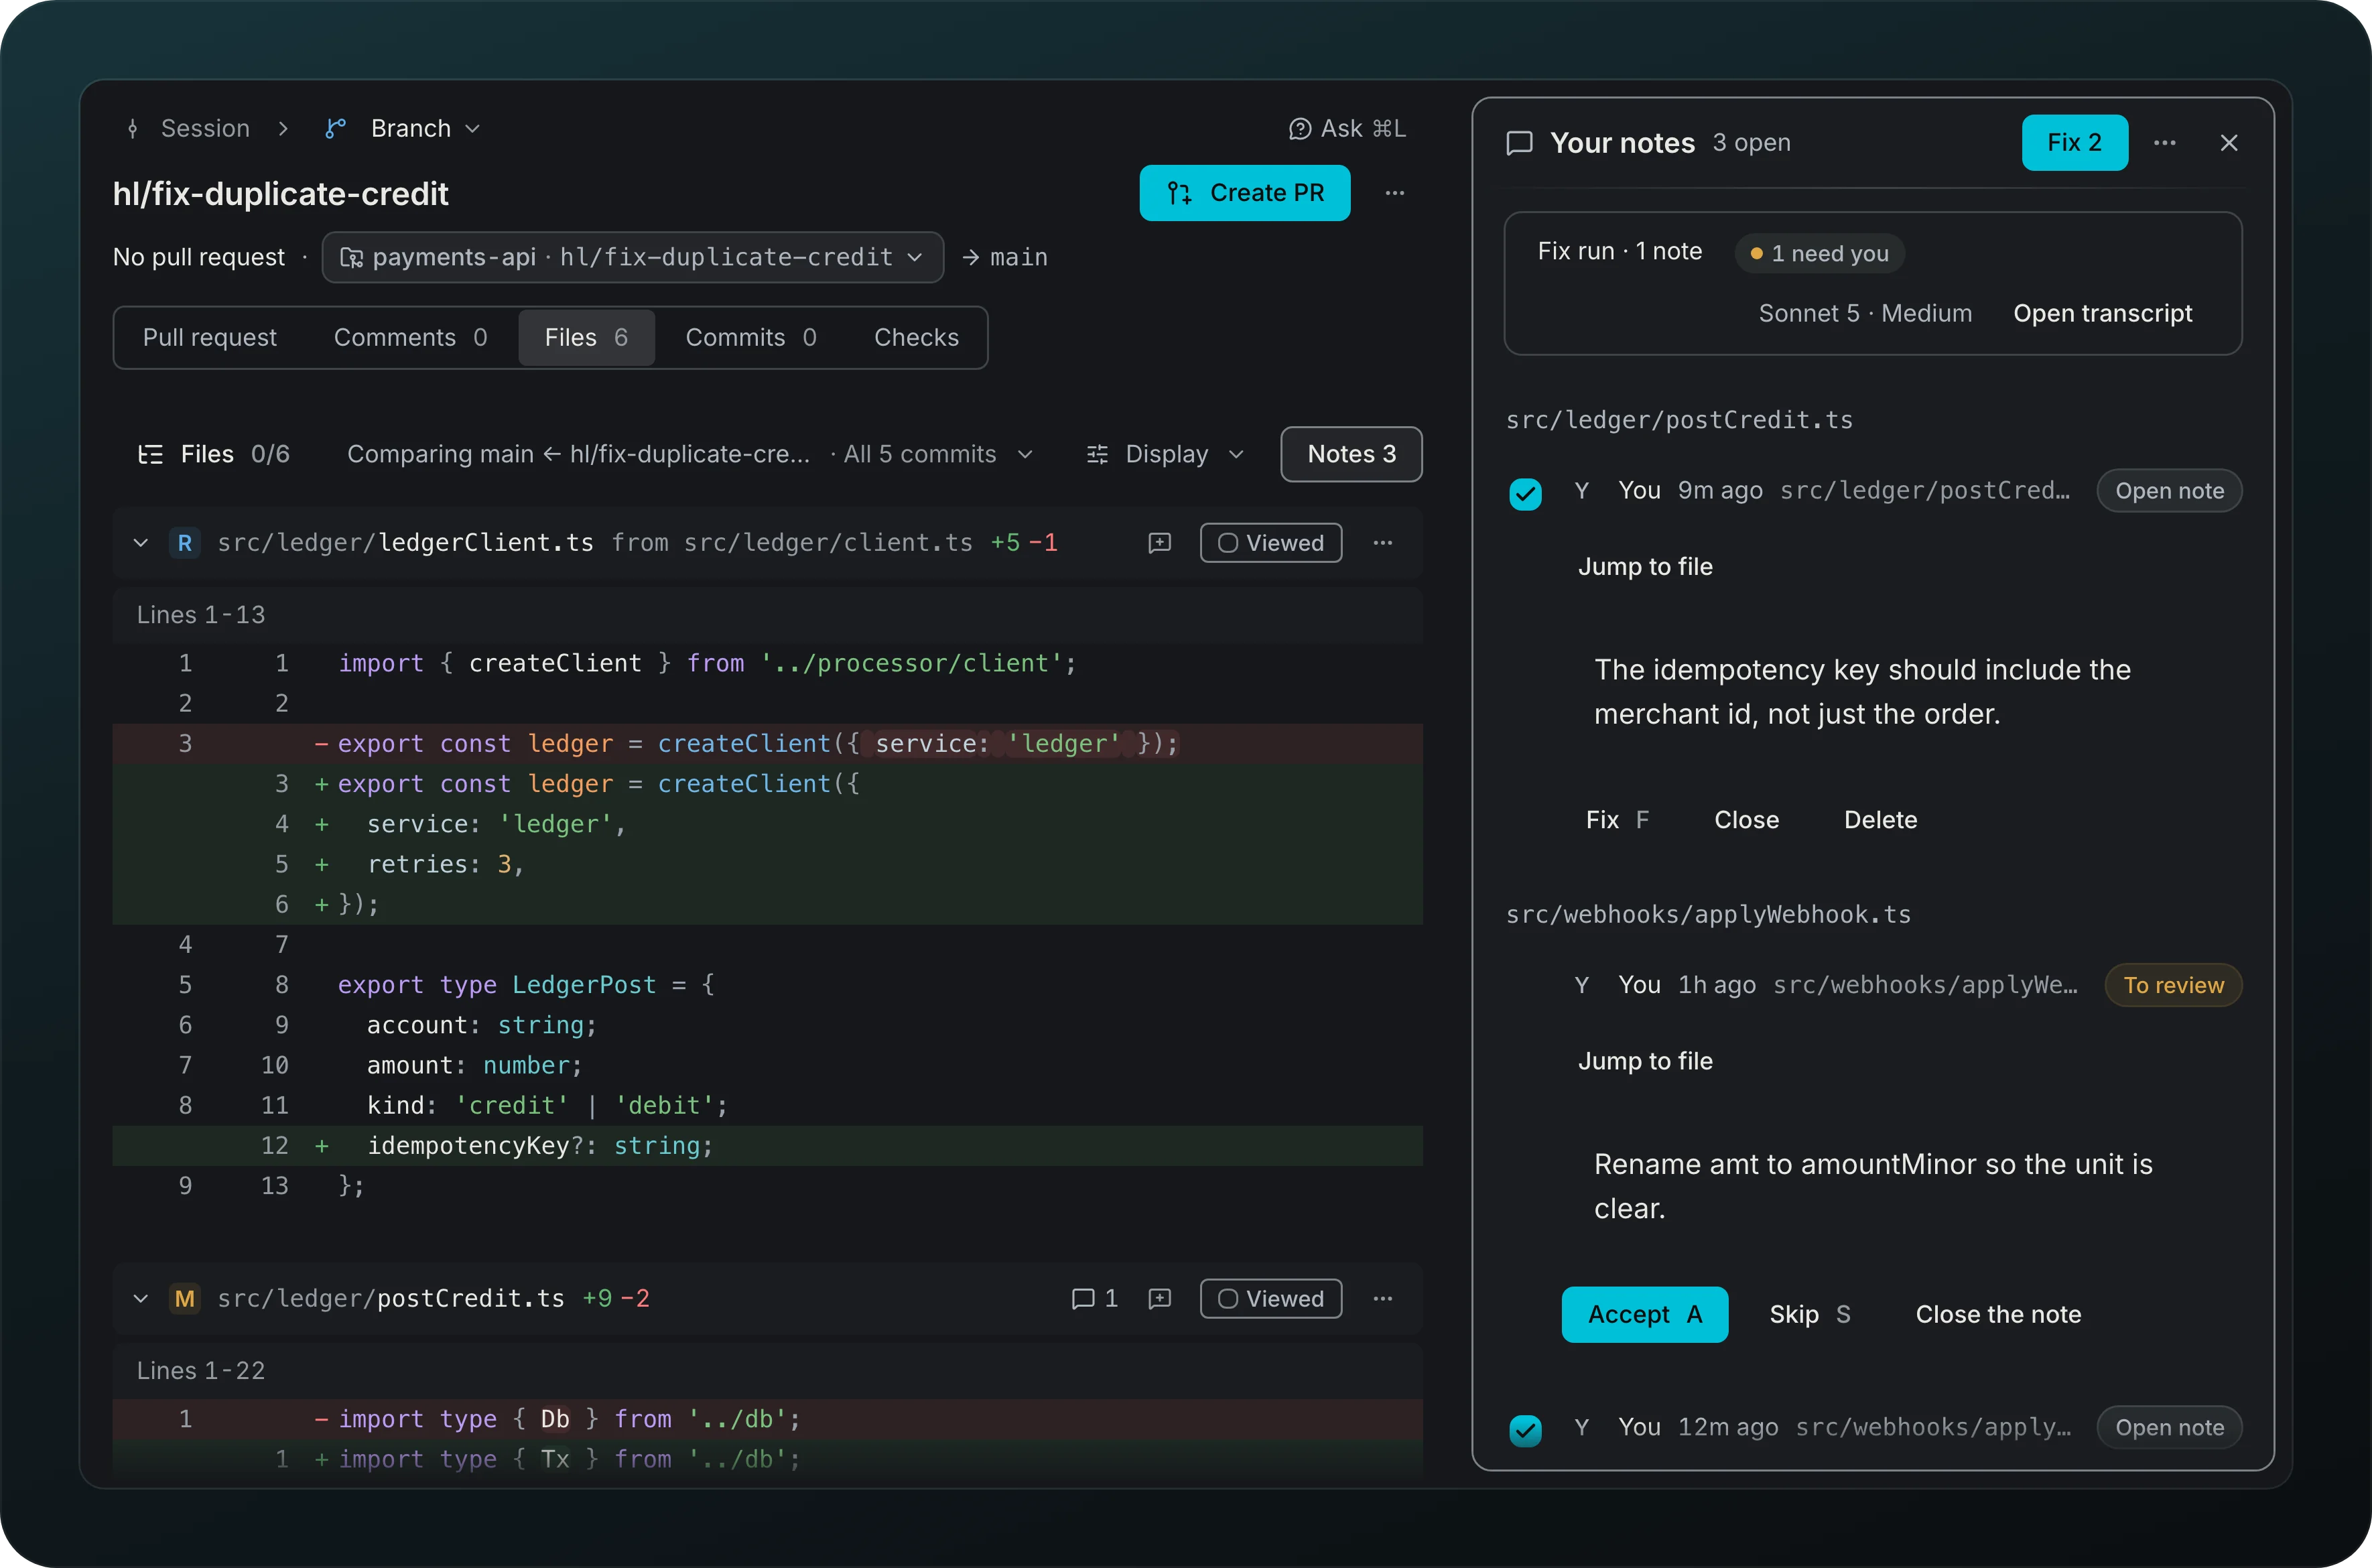Click Accept on the rename amt note

1645,1315
